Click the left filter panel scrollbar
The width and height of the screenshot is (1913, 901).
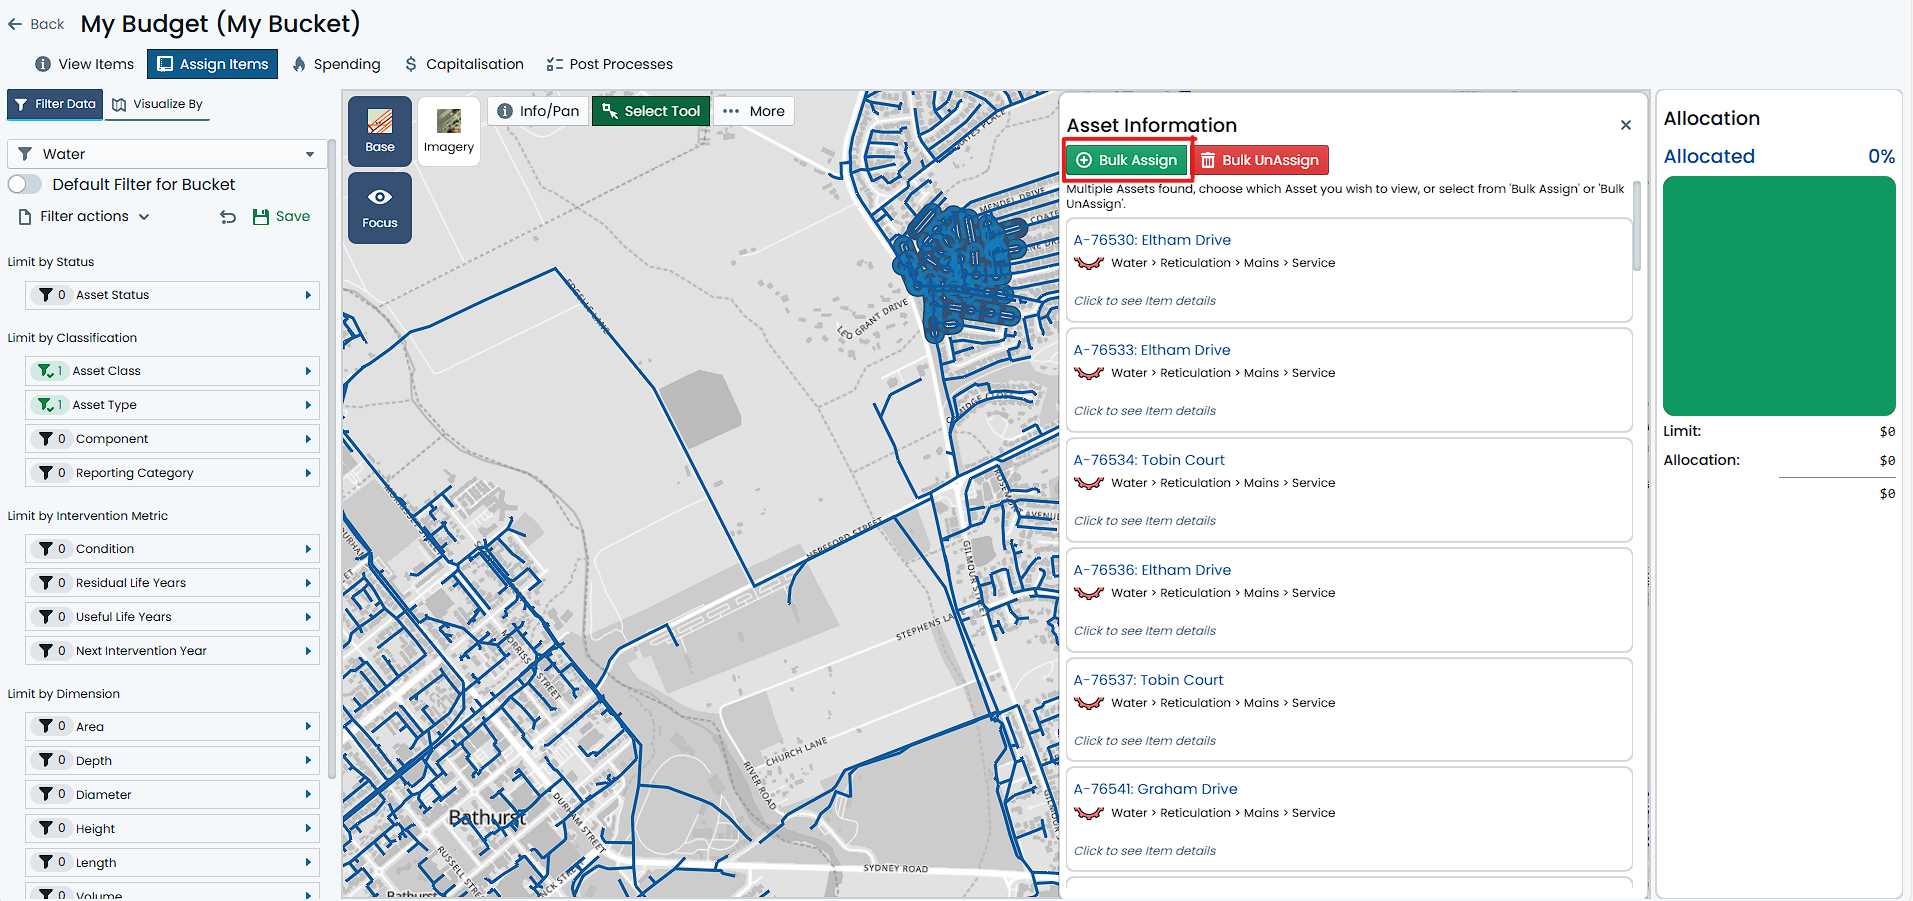coord(332,460)
